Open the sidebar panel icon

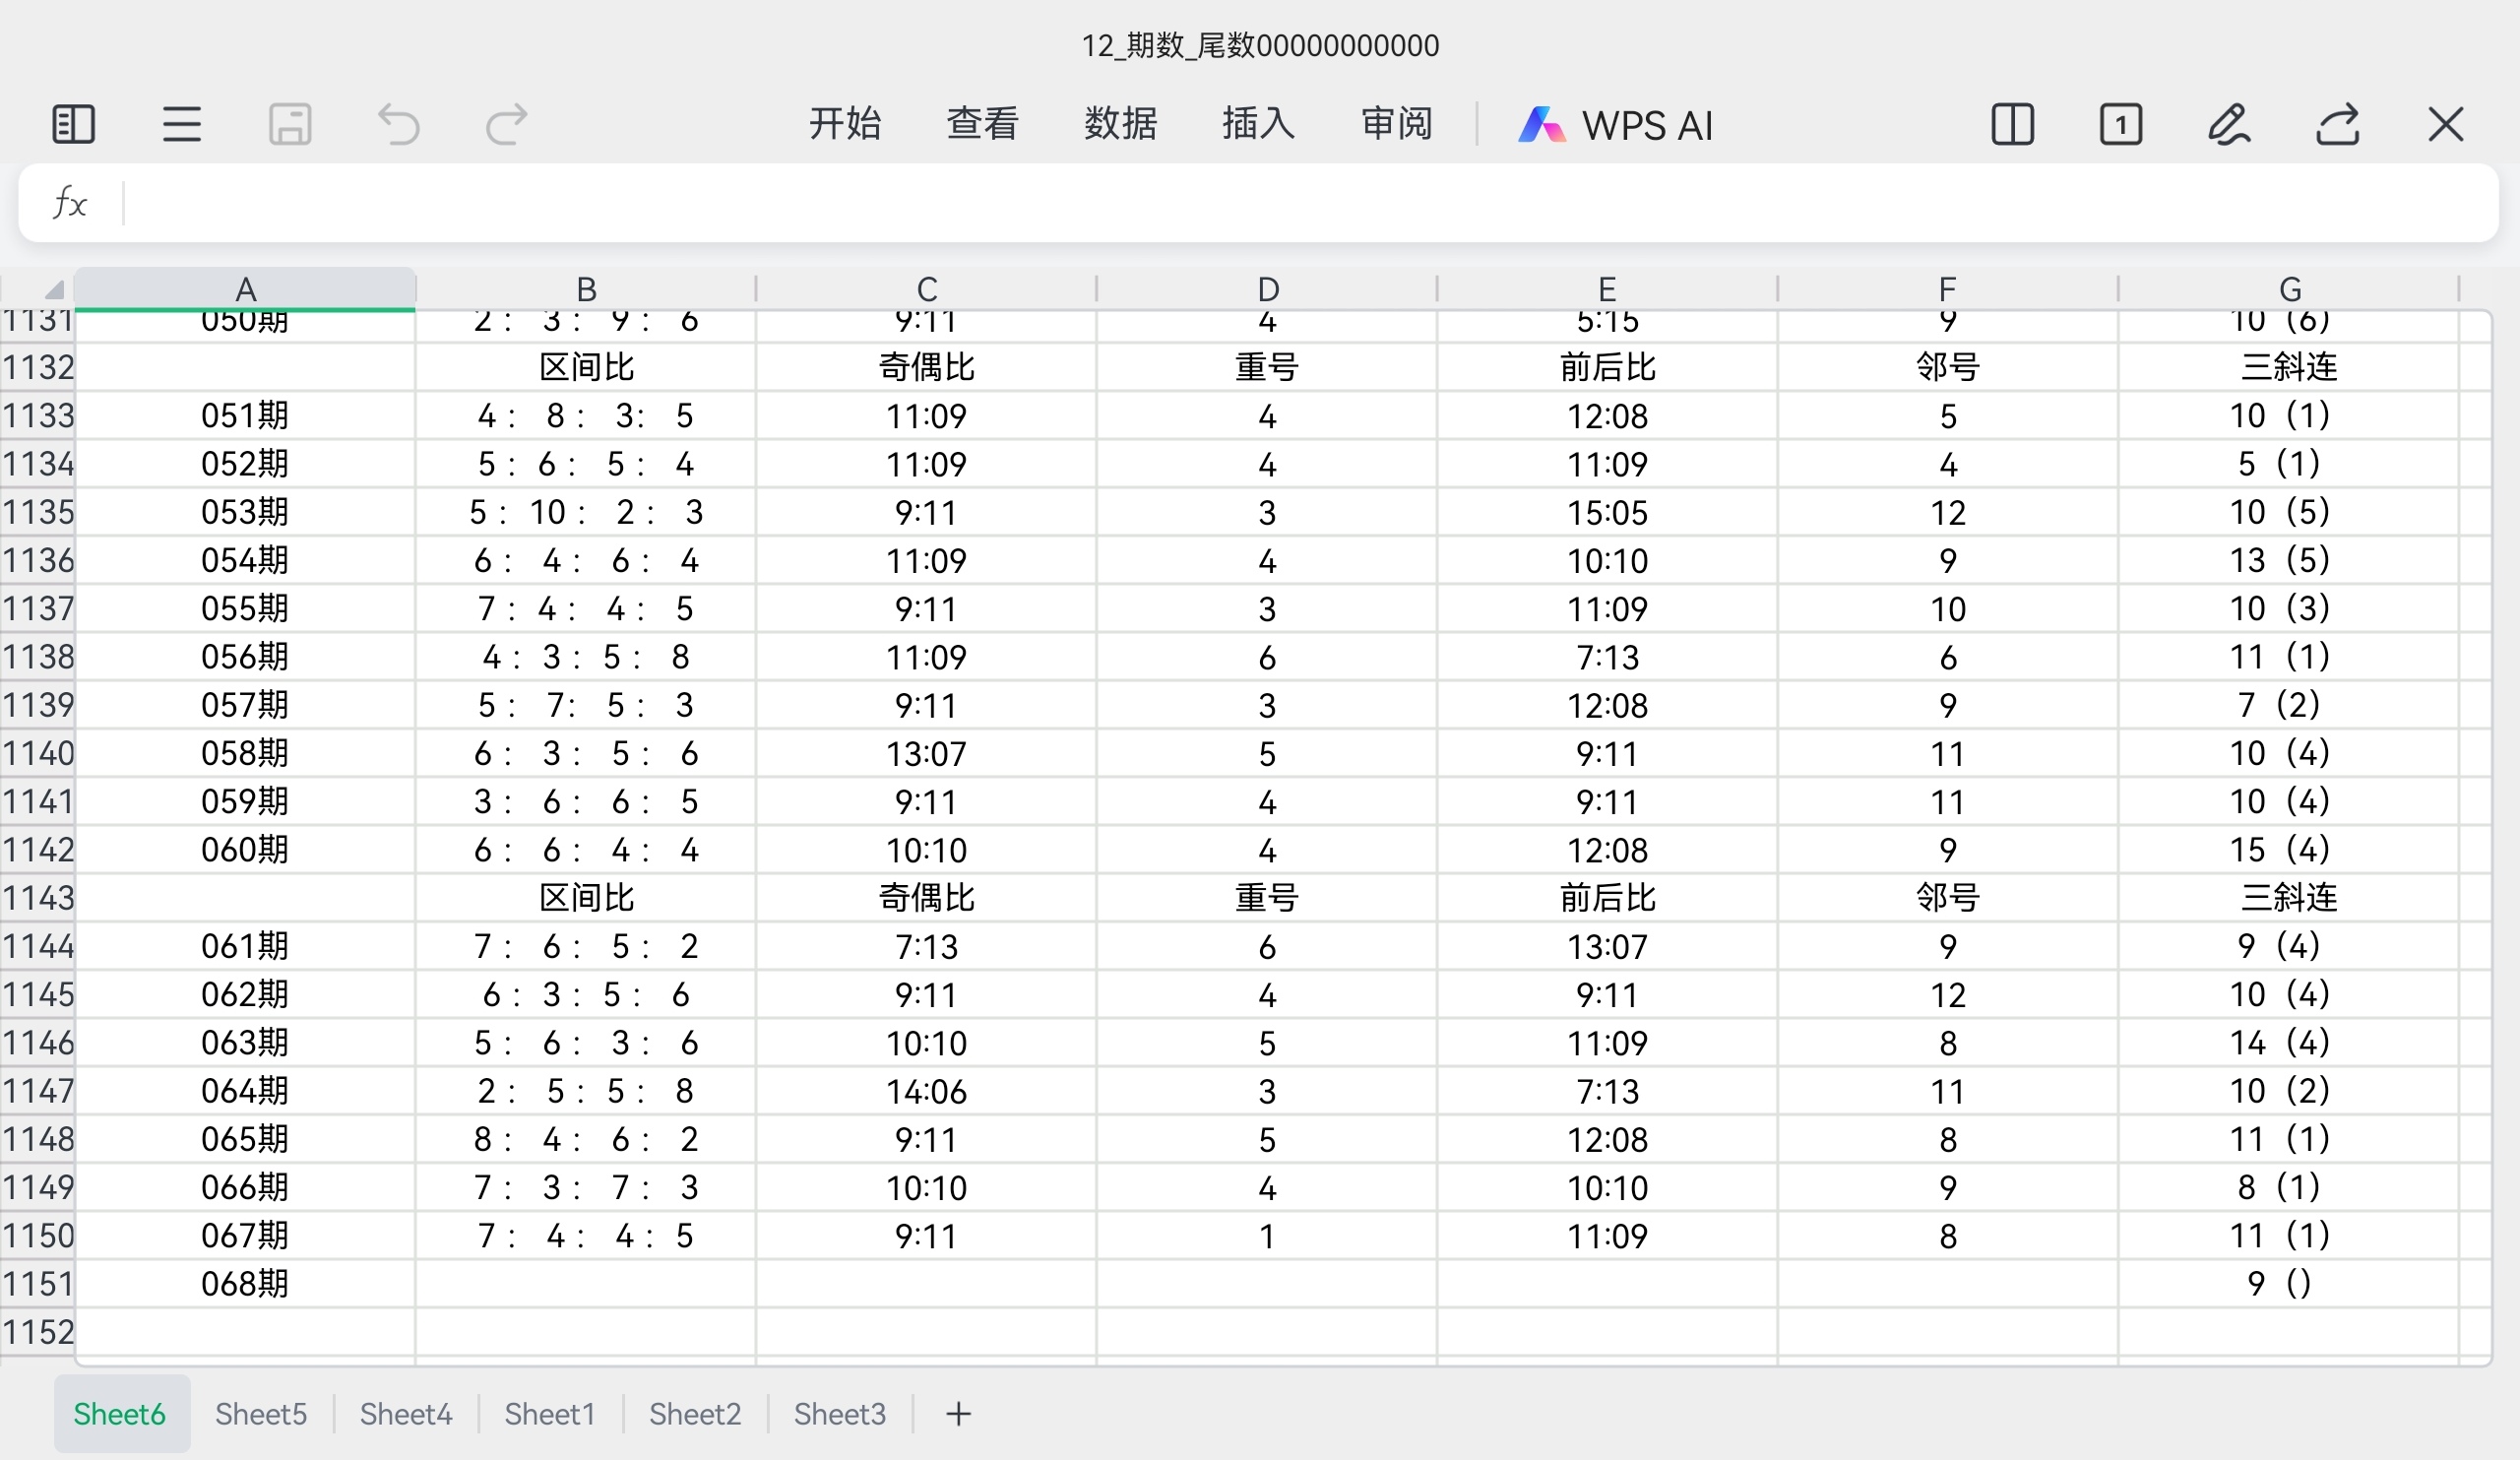[73, 125]
